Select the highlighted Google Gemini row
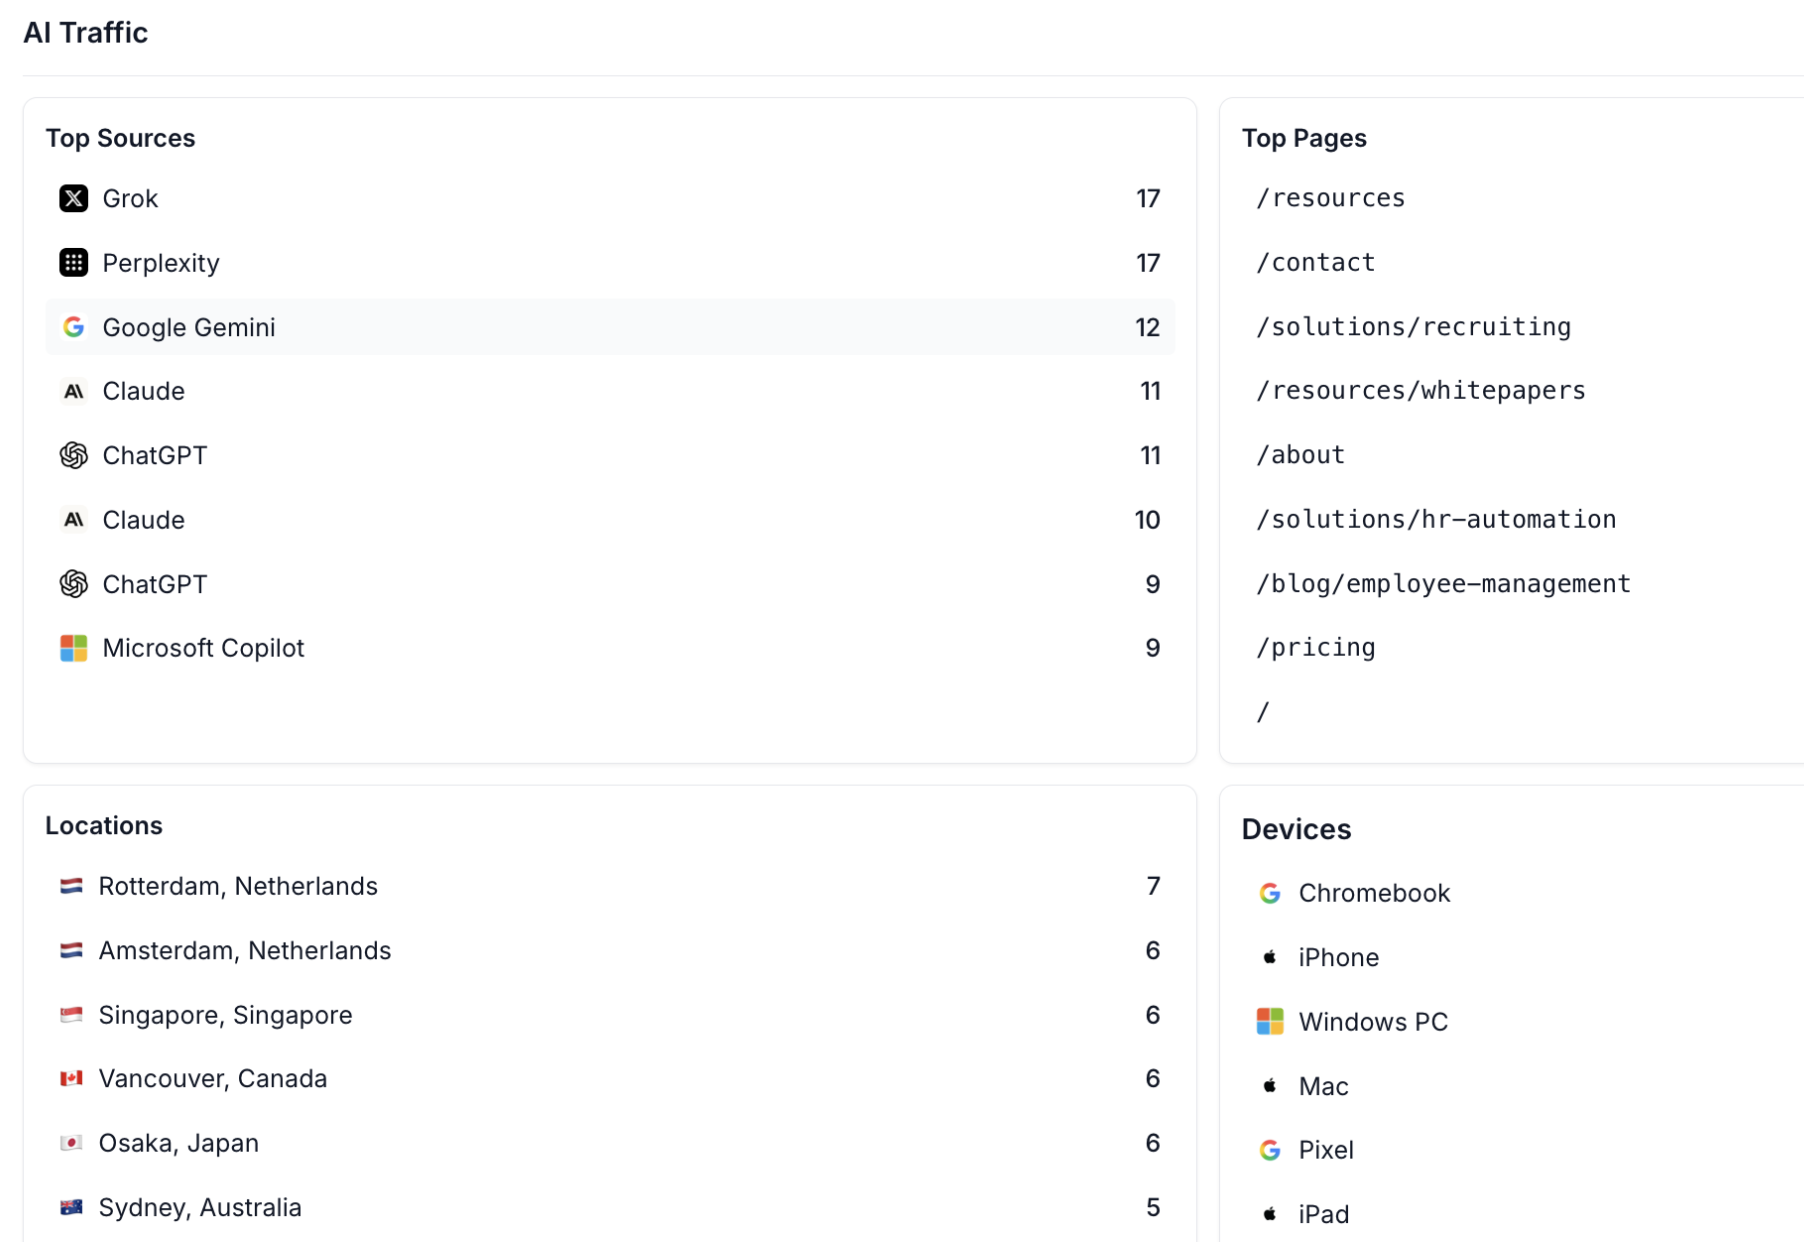Viewport: 1804px width, 1242px height. [x=610, y=327]
